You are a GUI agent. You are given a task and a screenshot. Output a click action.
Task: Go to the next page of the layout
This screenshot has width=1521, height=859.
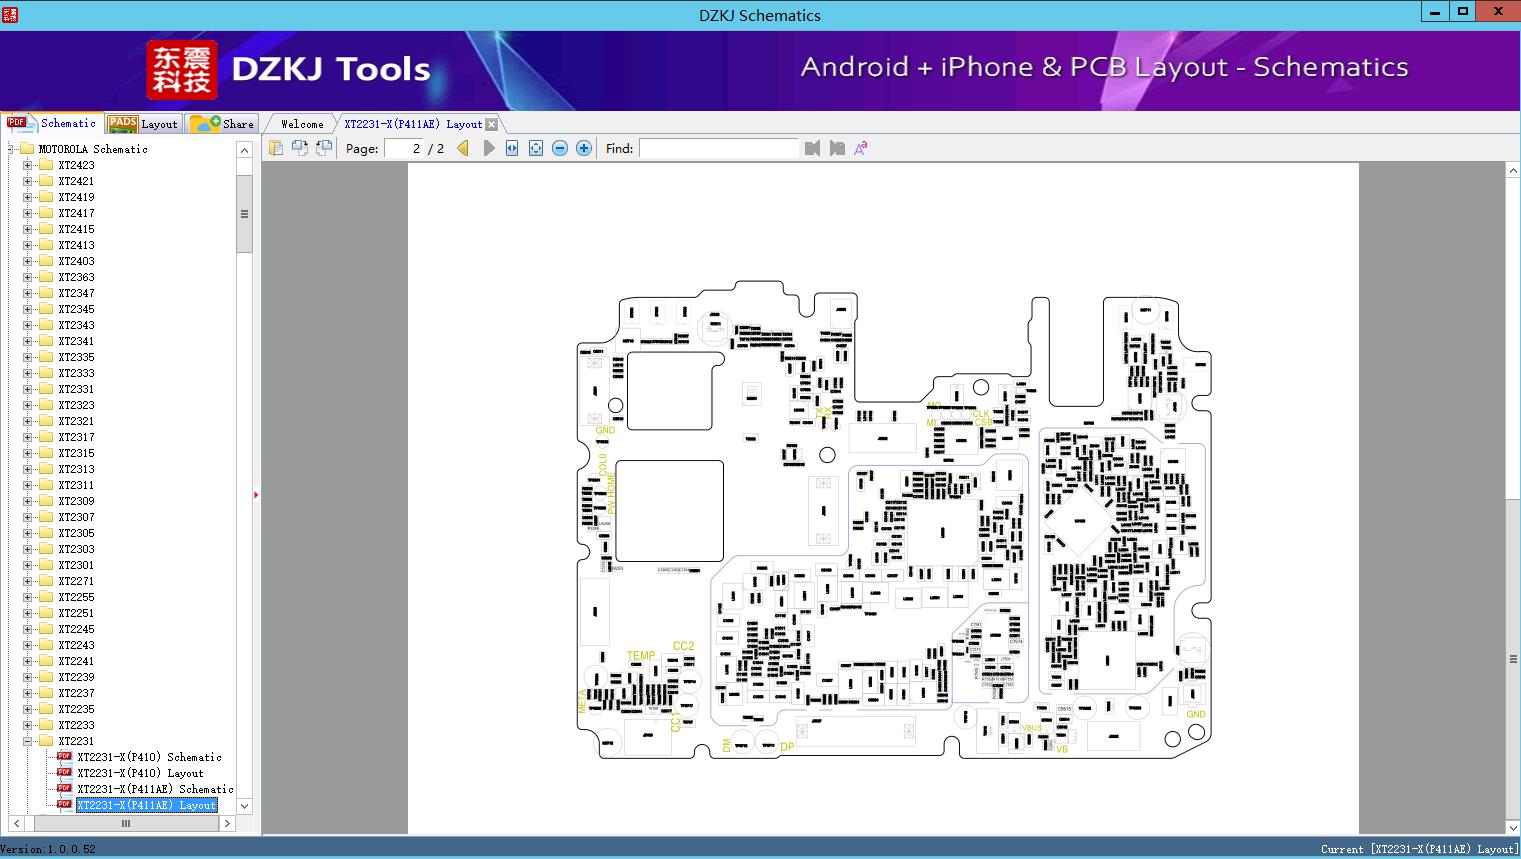[488, 148]
